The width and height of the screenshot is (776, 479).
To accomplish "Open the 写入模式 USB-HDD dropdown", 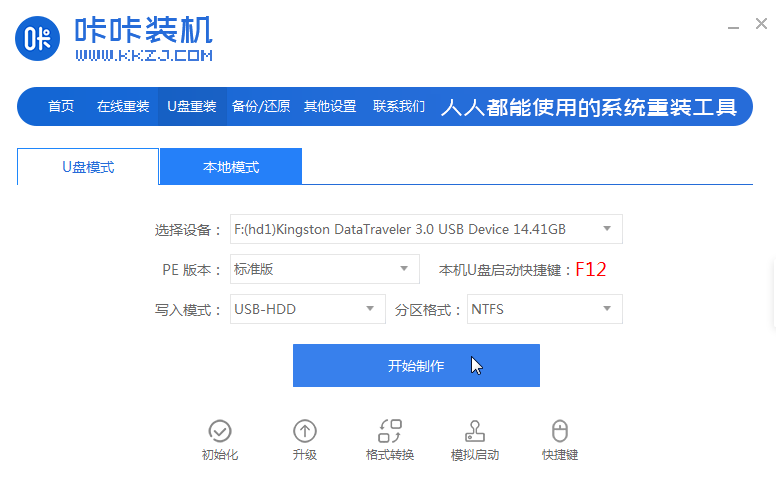I will click(308, 309).
